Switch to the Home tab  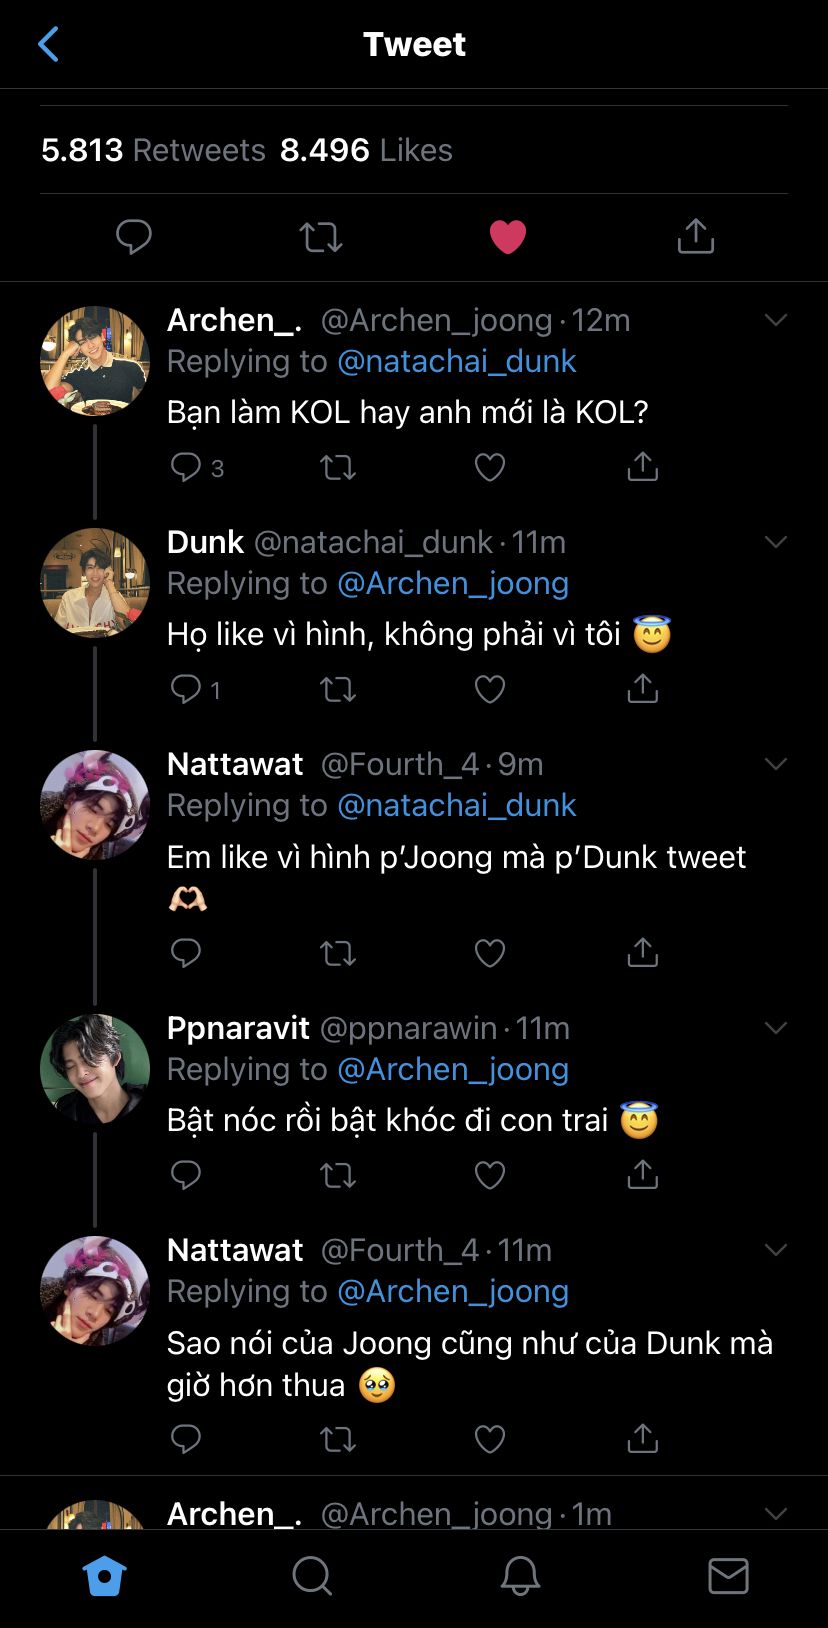[x=105, y=1576]
